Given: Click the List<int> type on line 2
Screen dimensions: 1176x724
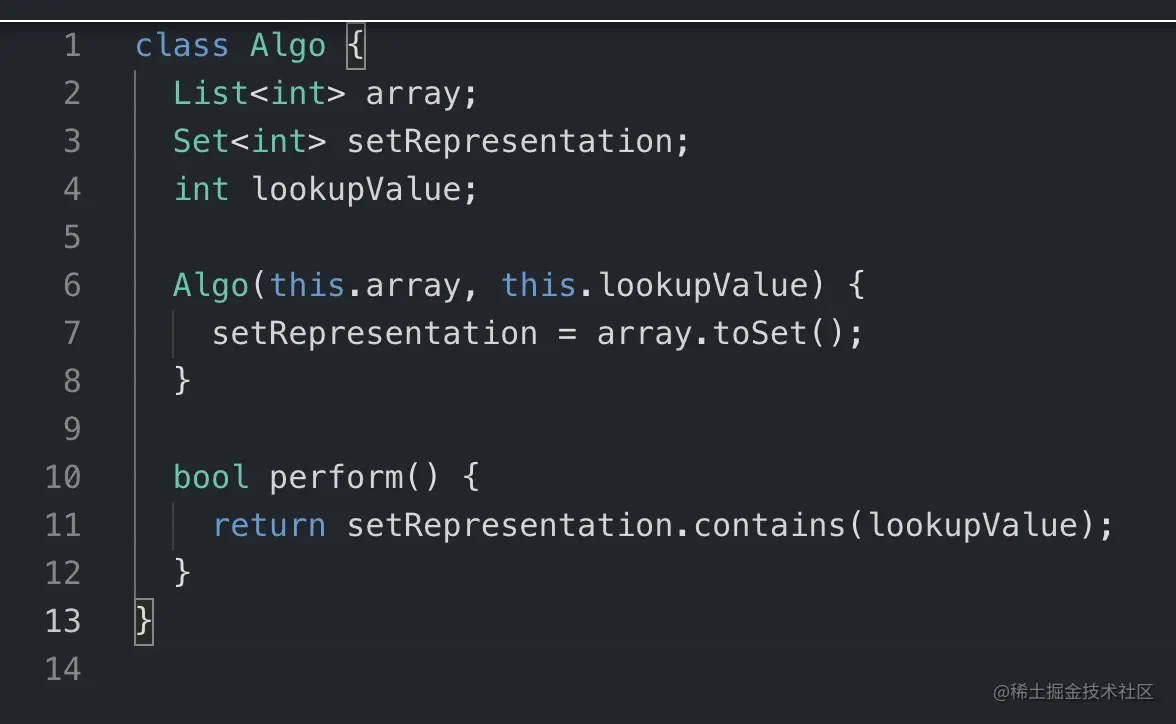Looking at the screenshot, I should point(249,93).
